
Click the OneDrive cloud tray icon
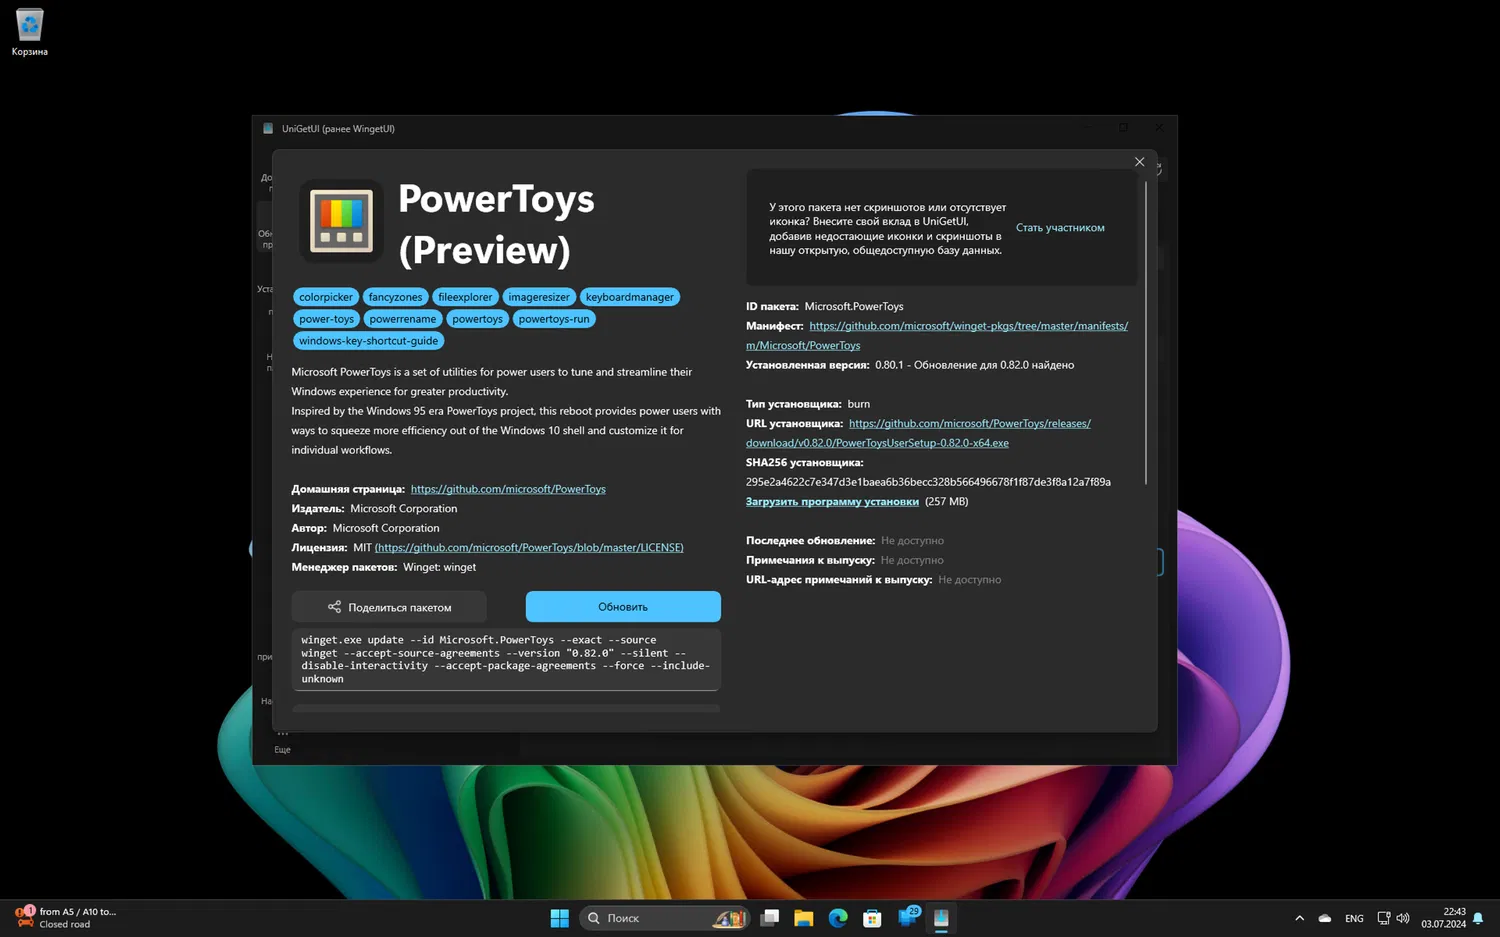(1325, 918)
